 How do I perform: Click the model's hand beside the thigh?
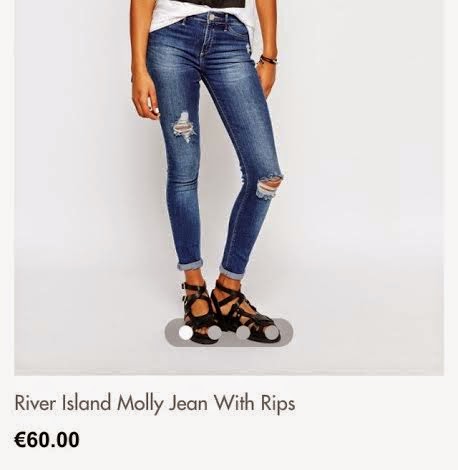pyautogui.click(x=146, y=100)
